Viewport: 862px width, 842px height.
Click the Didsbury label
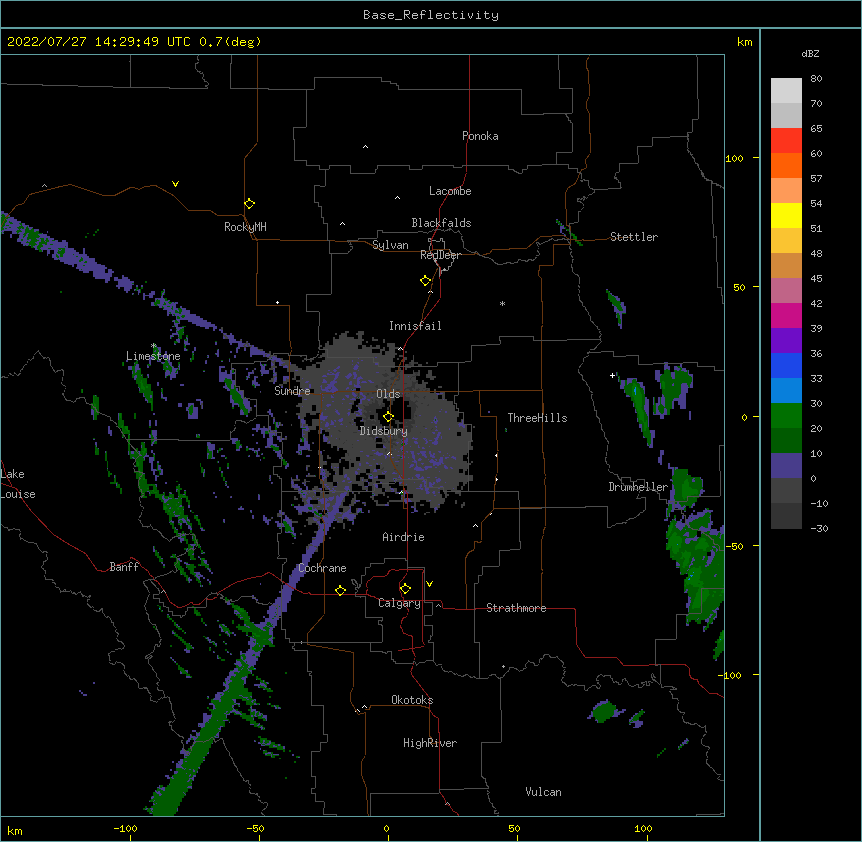tap(383, 431)
